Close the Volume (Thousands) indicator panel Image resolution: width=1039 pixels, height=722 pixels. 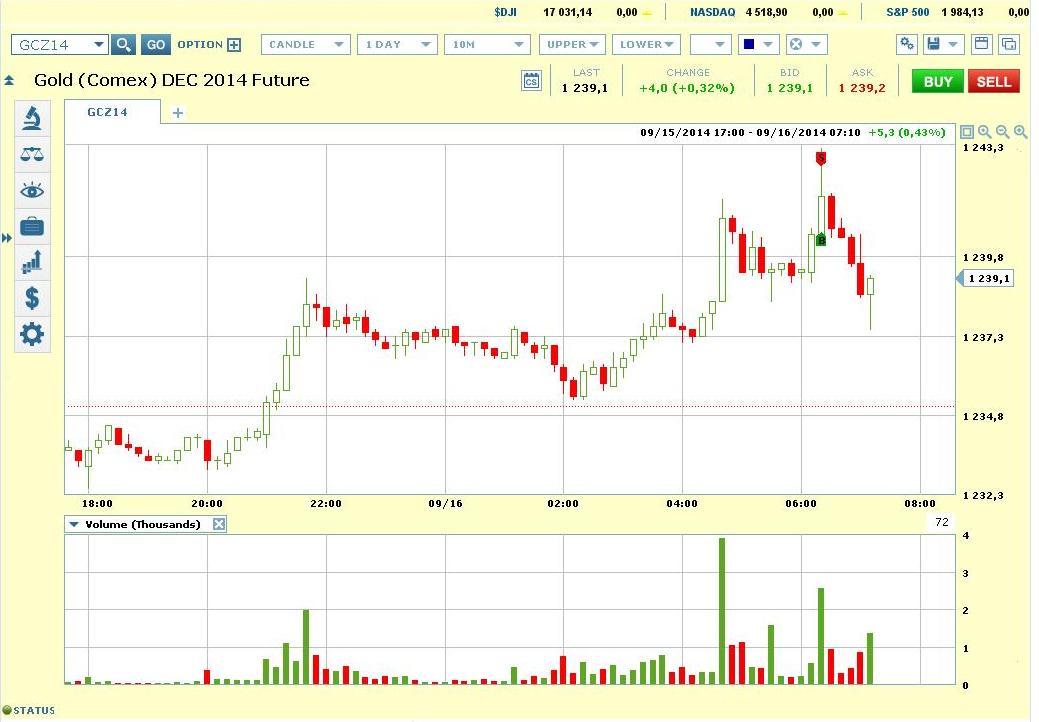219,524
